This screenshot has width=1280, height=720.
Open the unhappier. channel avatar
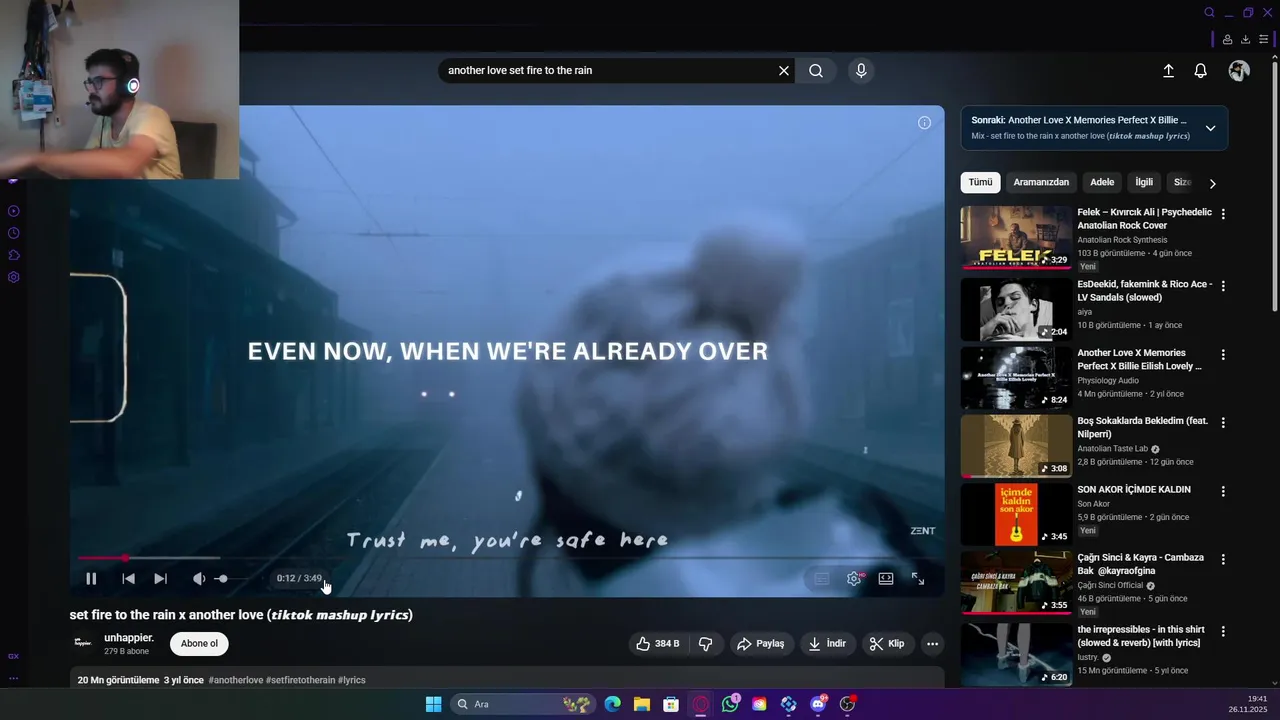tap(82, 643)
